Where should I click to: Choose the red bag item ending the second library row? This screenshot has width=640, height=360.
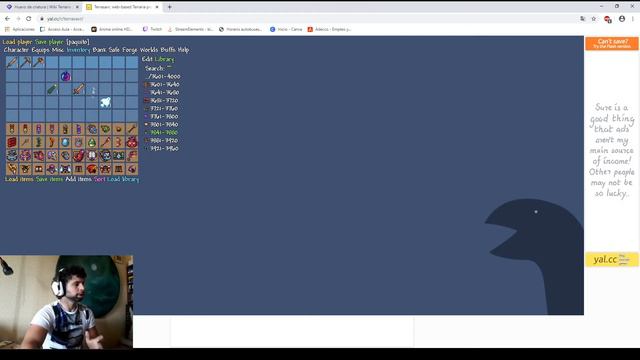[132, 142]
